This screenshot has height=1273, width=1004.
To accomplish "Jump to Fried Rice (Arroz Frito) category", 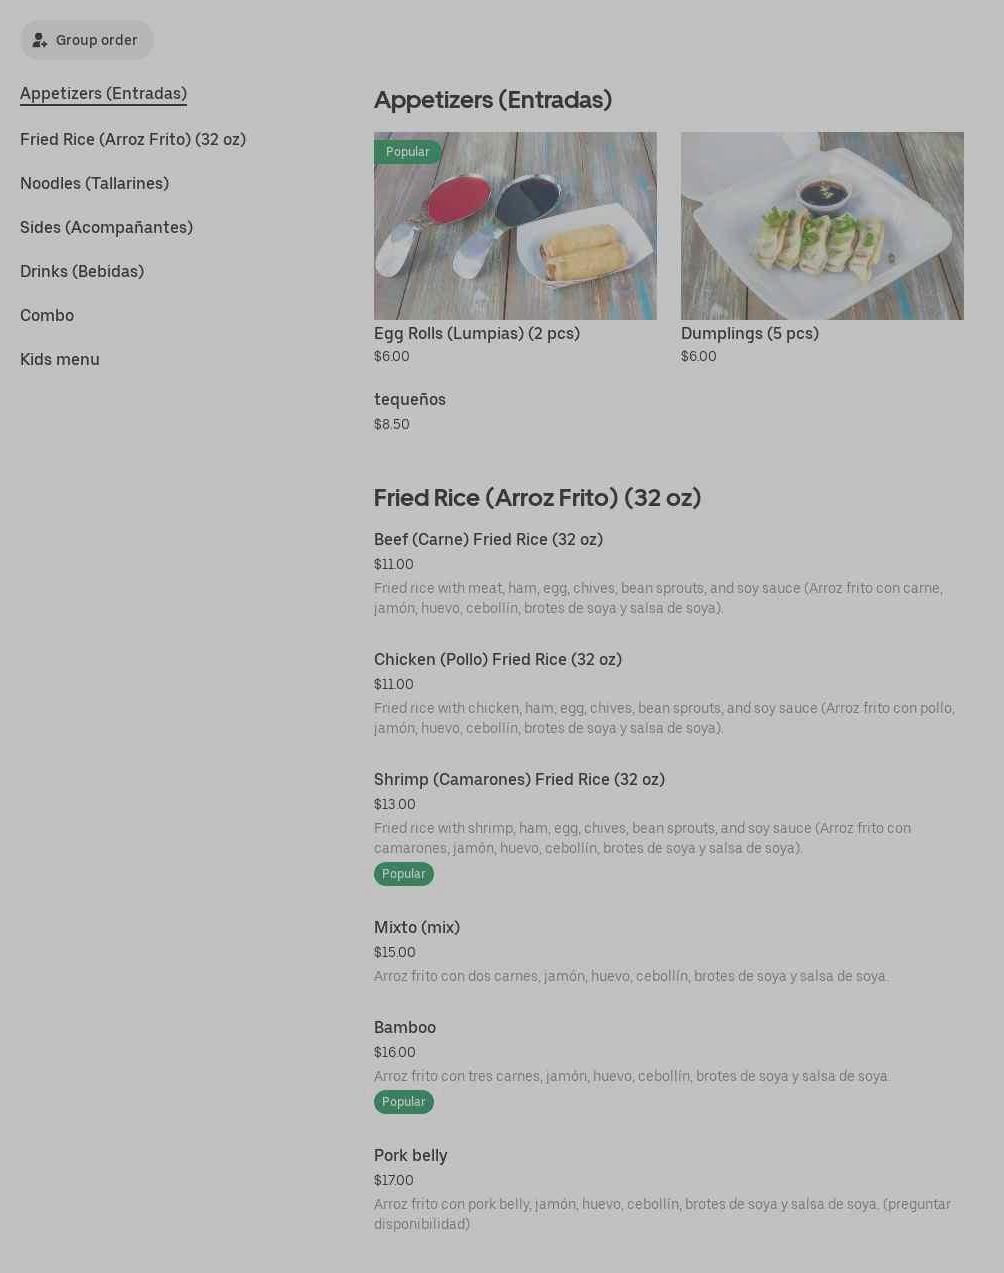I will click(133, 140).
